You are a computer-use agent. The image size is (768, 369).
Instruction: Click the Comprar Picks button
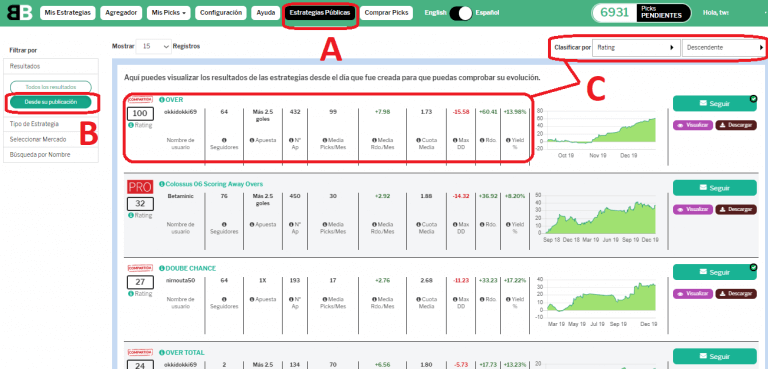tap(386, 13)
